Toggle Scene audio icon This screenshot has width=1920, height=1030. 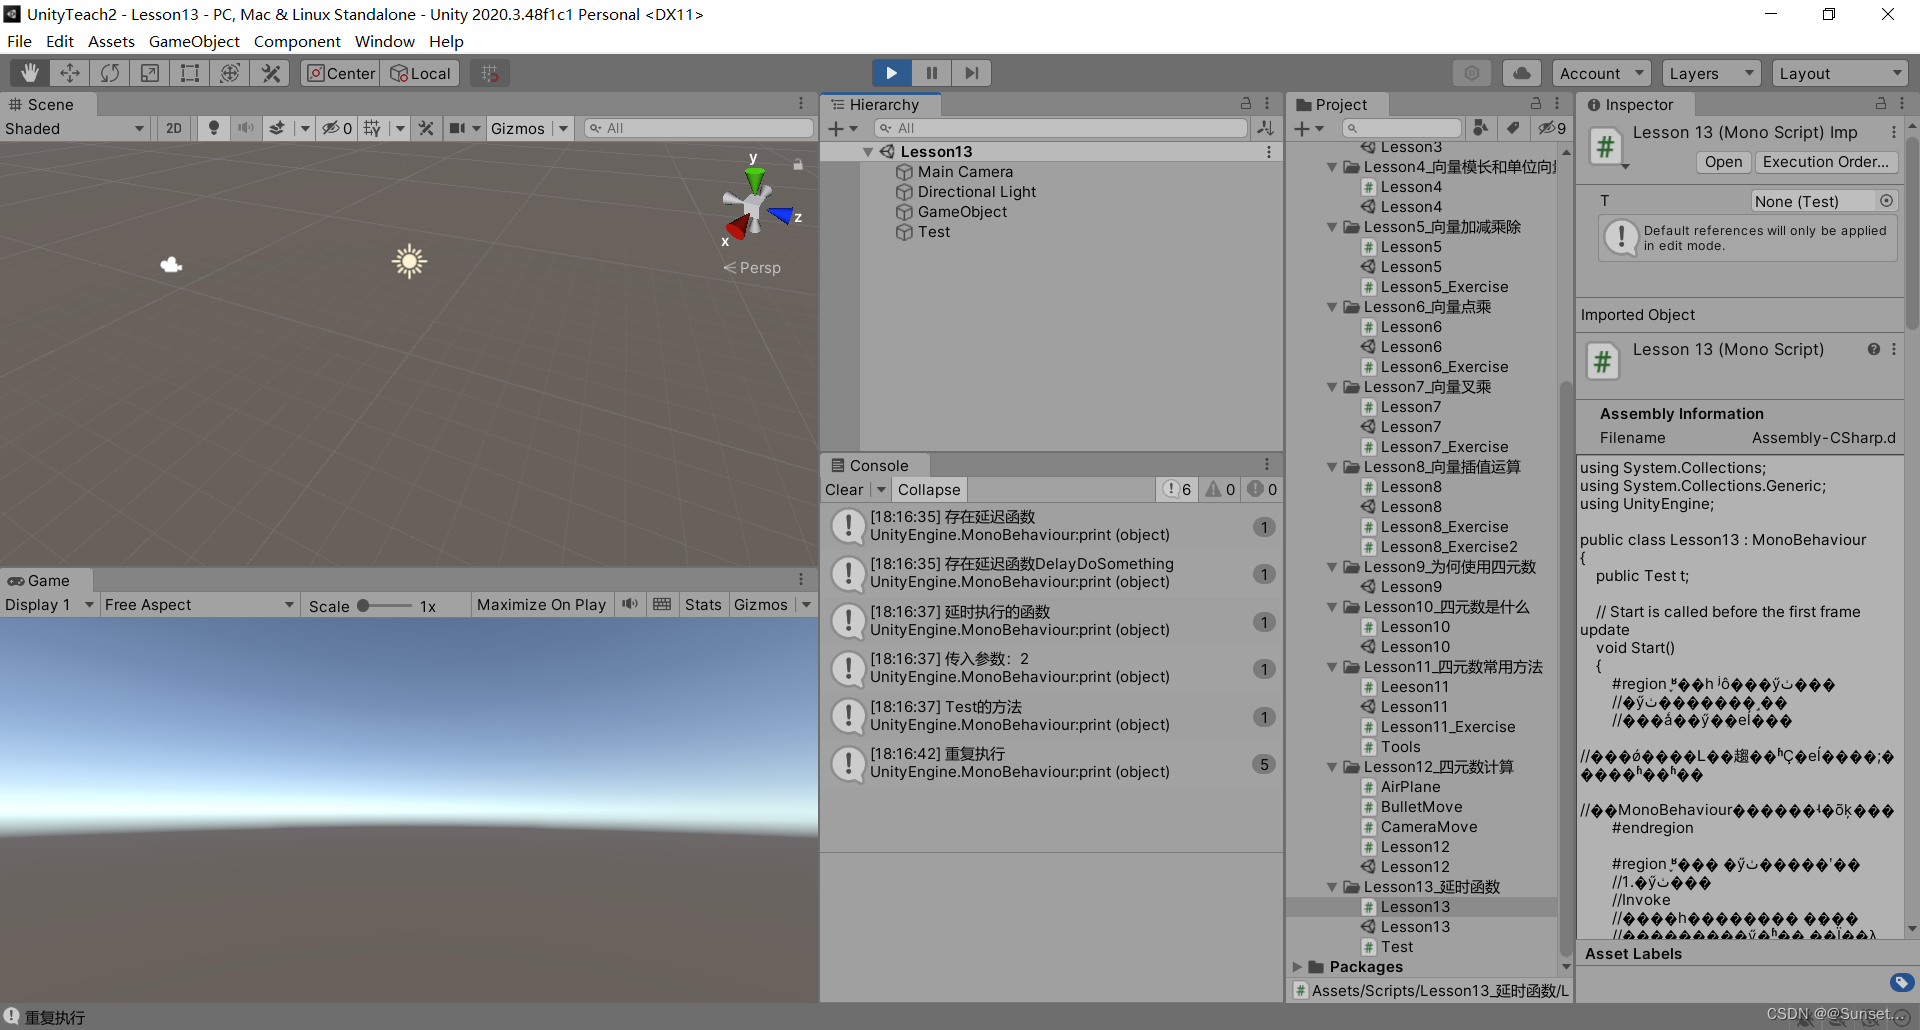point(245,128)
